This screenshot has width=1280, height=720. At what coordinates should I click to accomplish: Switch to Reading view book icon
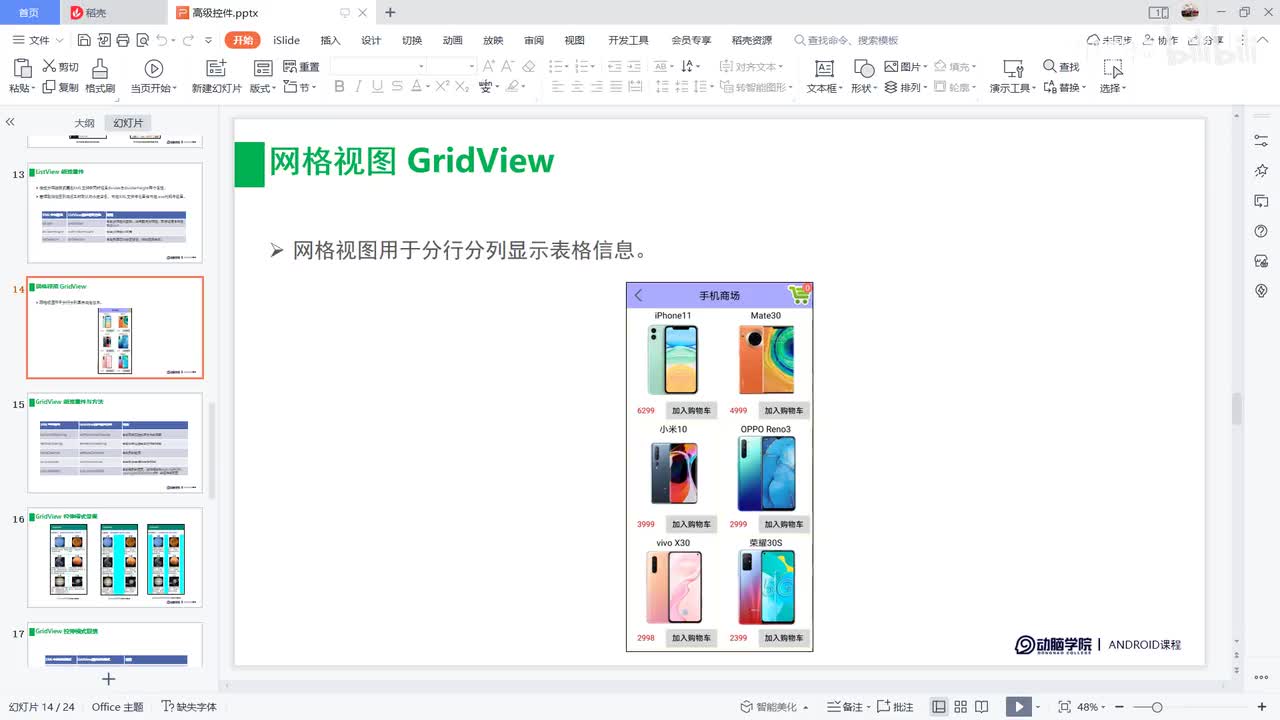point(982,707)
